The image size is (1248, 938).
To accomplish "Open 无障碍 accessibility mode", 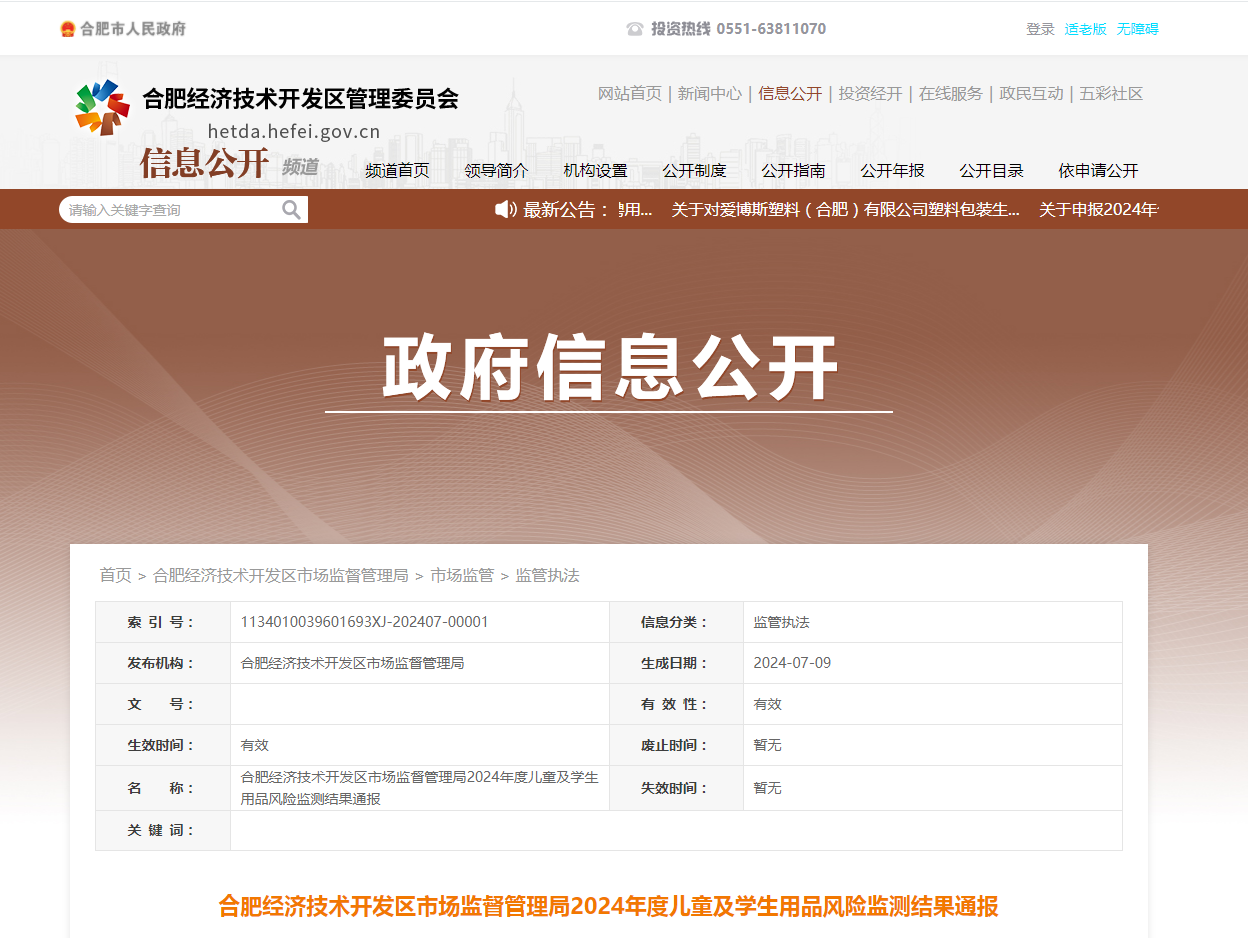I will tap(1137, 29).
